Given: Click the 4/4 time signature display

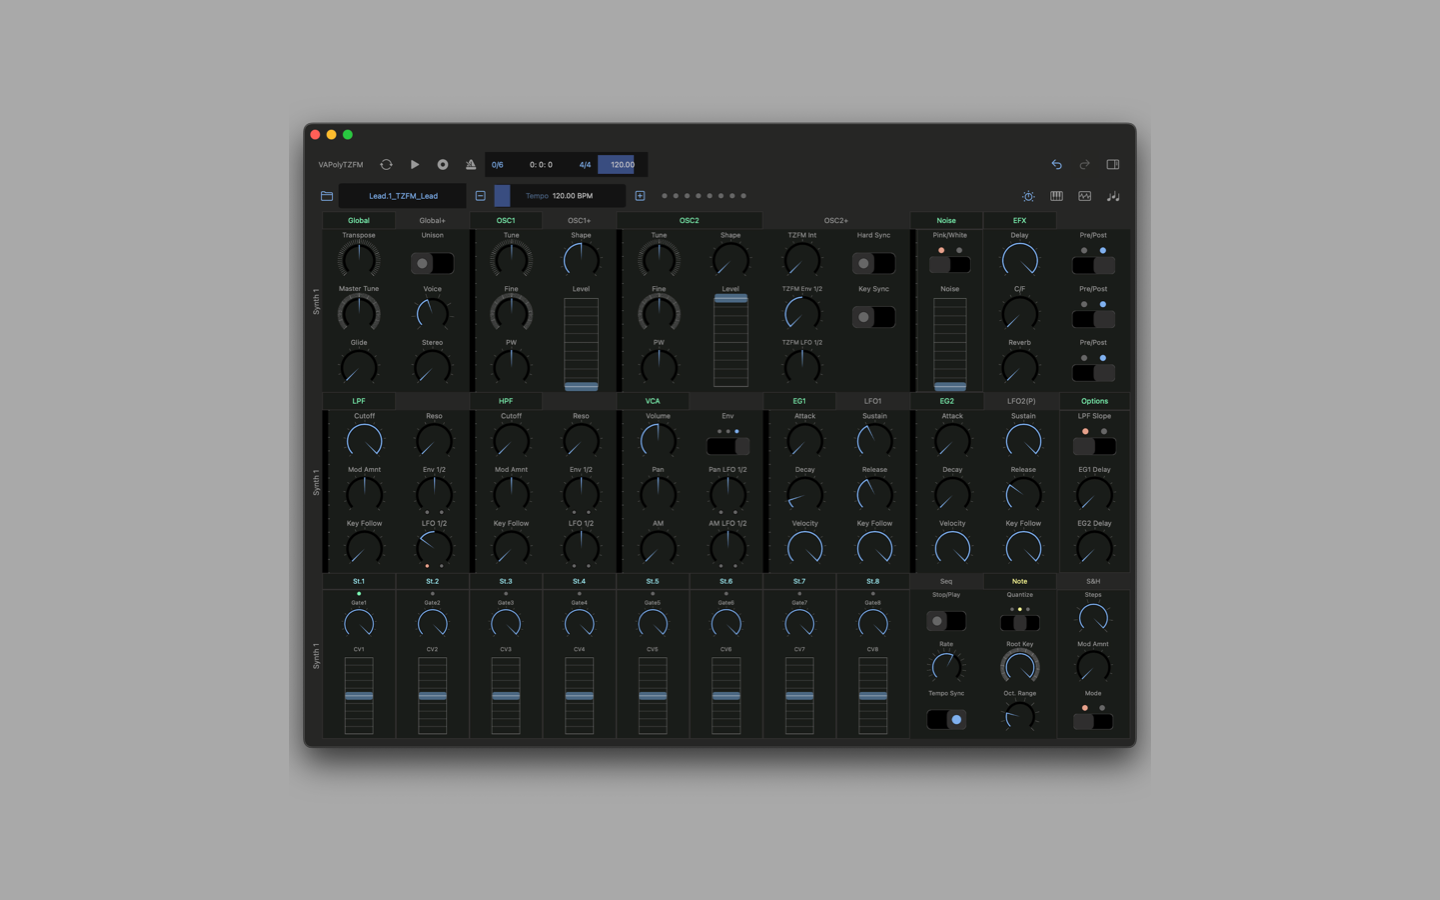Looking at the screenshot, I should coord(585,164).
